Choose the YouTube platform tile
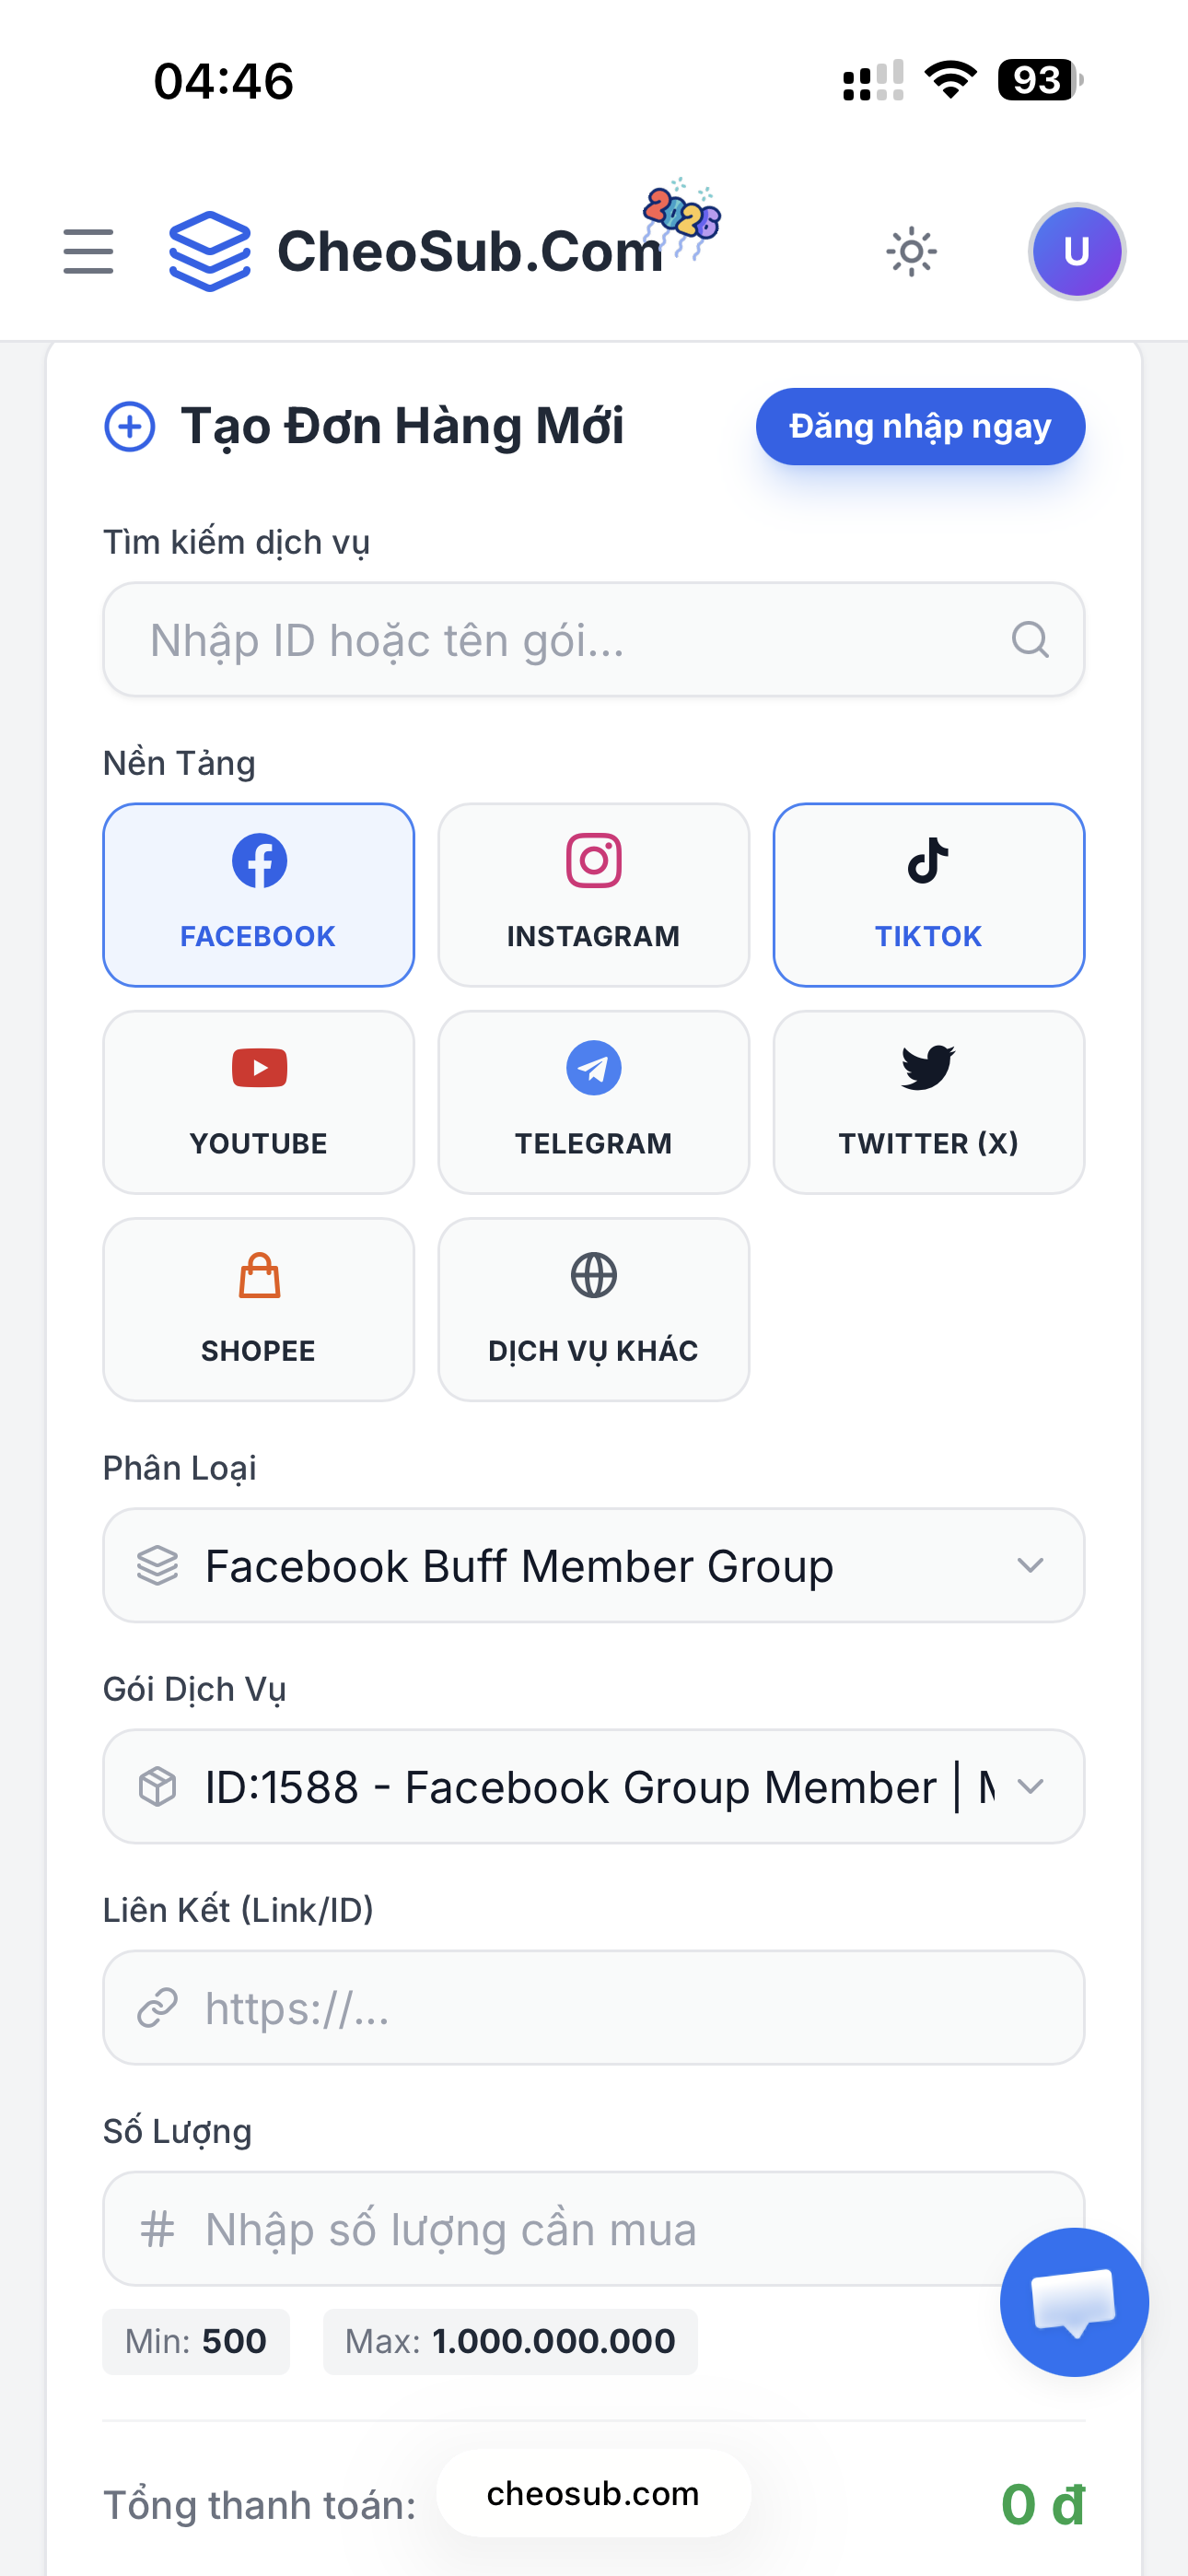This screenshot has height=2576, width=1188. tap(259, 1102)
